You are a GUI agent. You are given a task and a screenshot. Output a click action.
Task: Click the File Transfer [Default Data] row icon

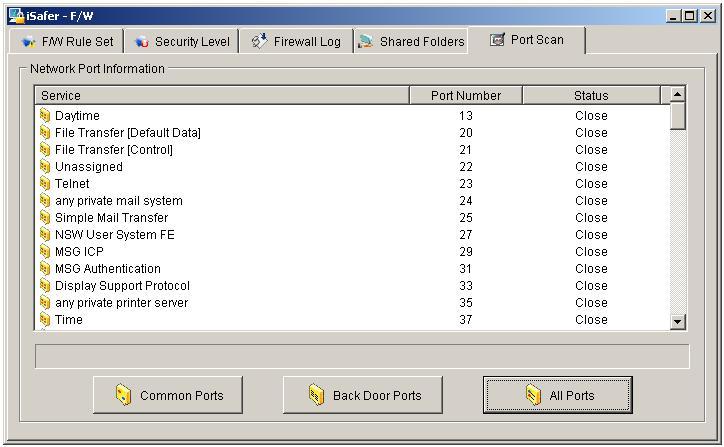[45, 132]
